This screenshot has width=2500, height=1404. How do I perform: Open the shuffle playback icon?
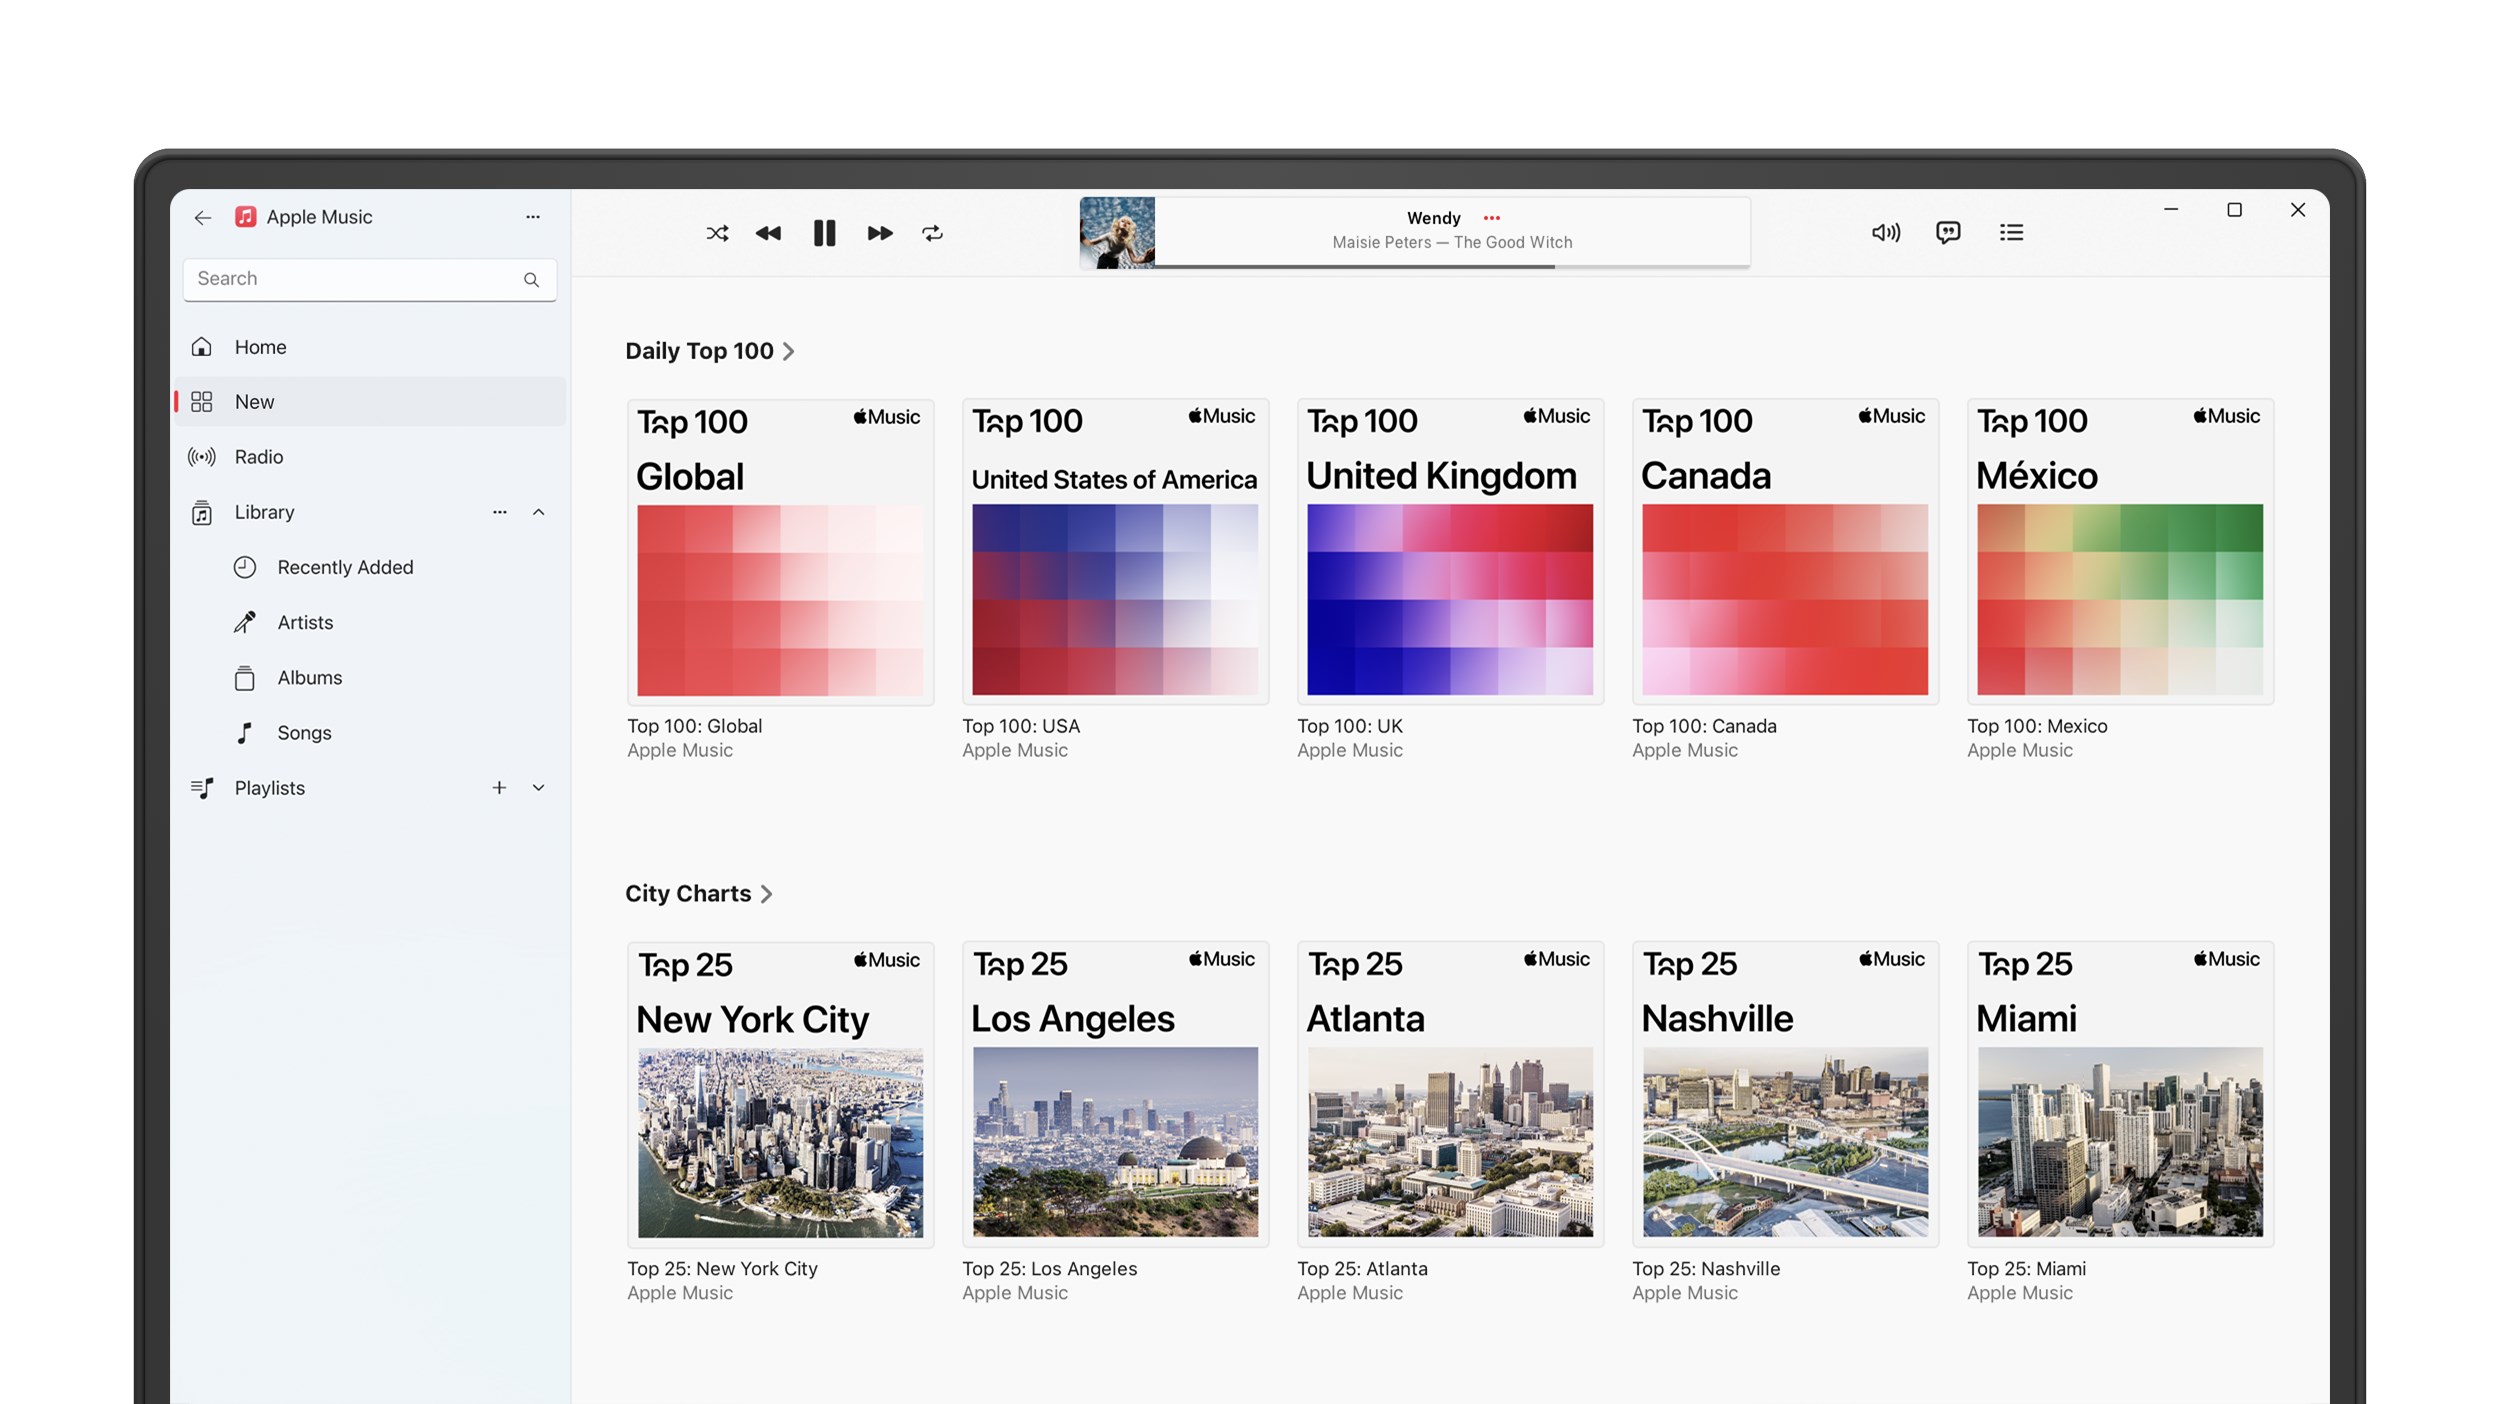point(716,233)
